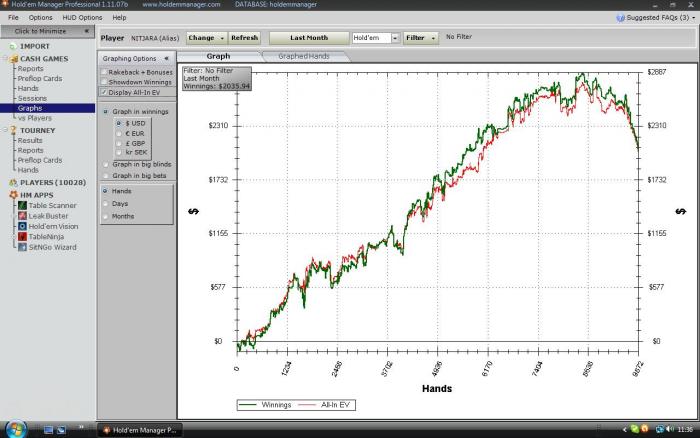Click the Windows Start orb
The width and height of the screenshot is (700, 438).
[x=15, y=429]
